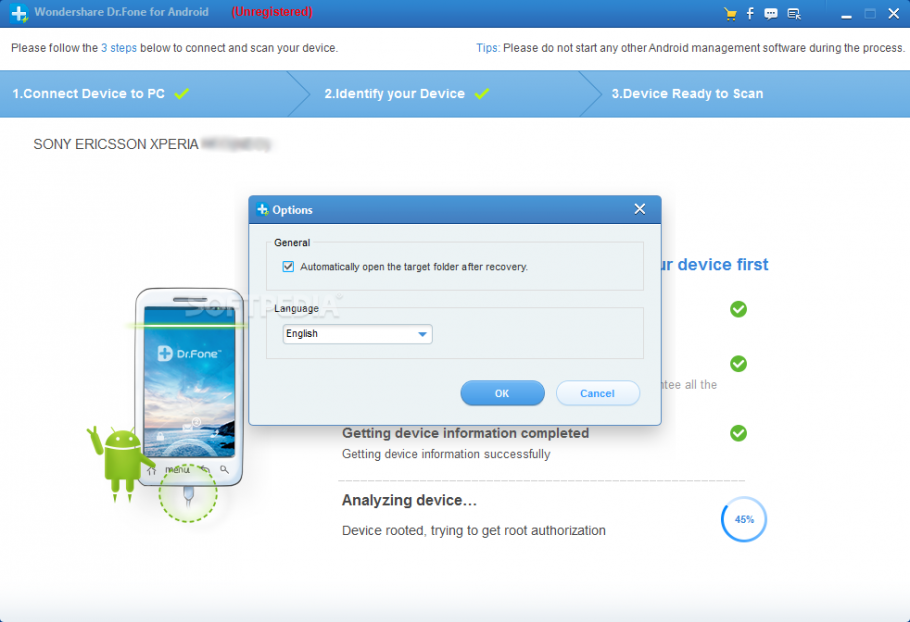Click the USB plug dashed circle icon

[x=188, y=493]
